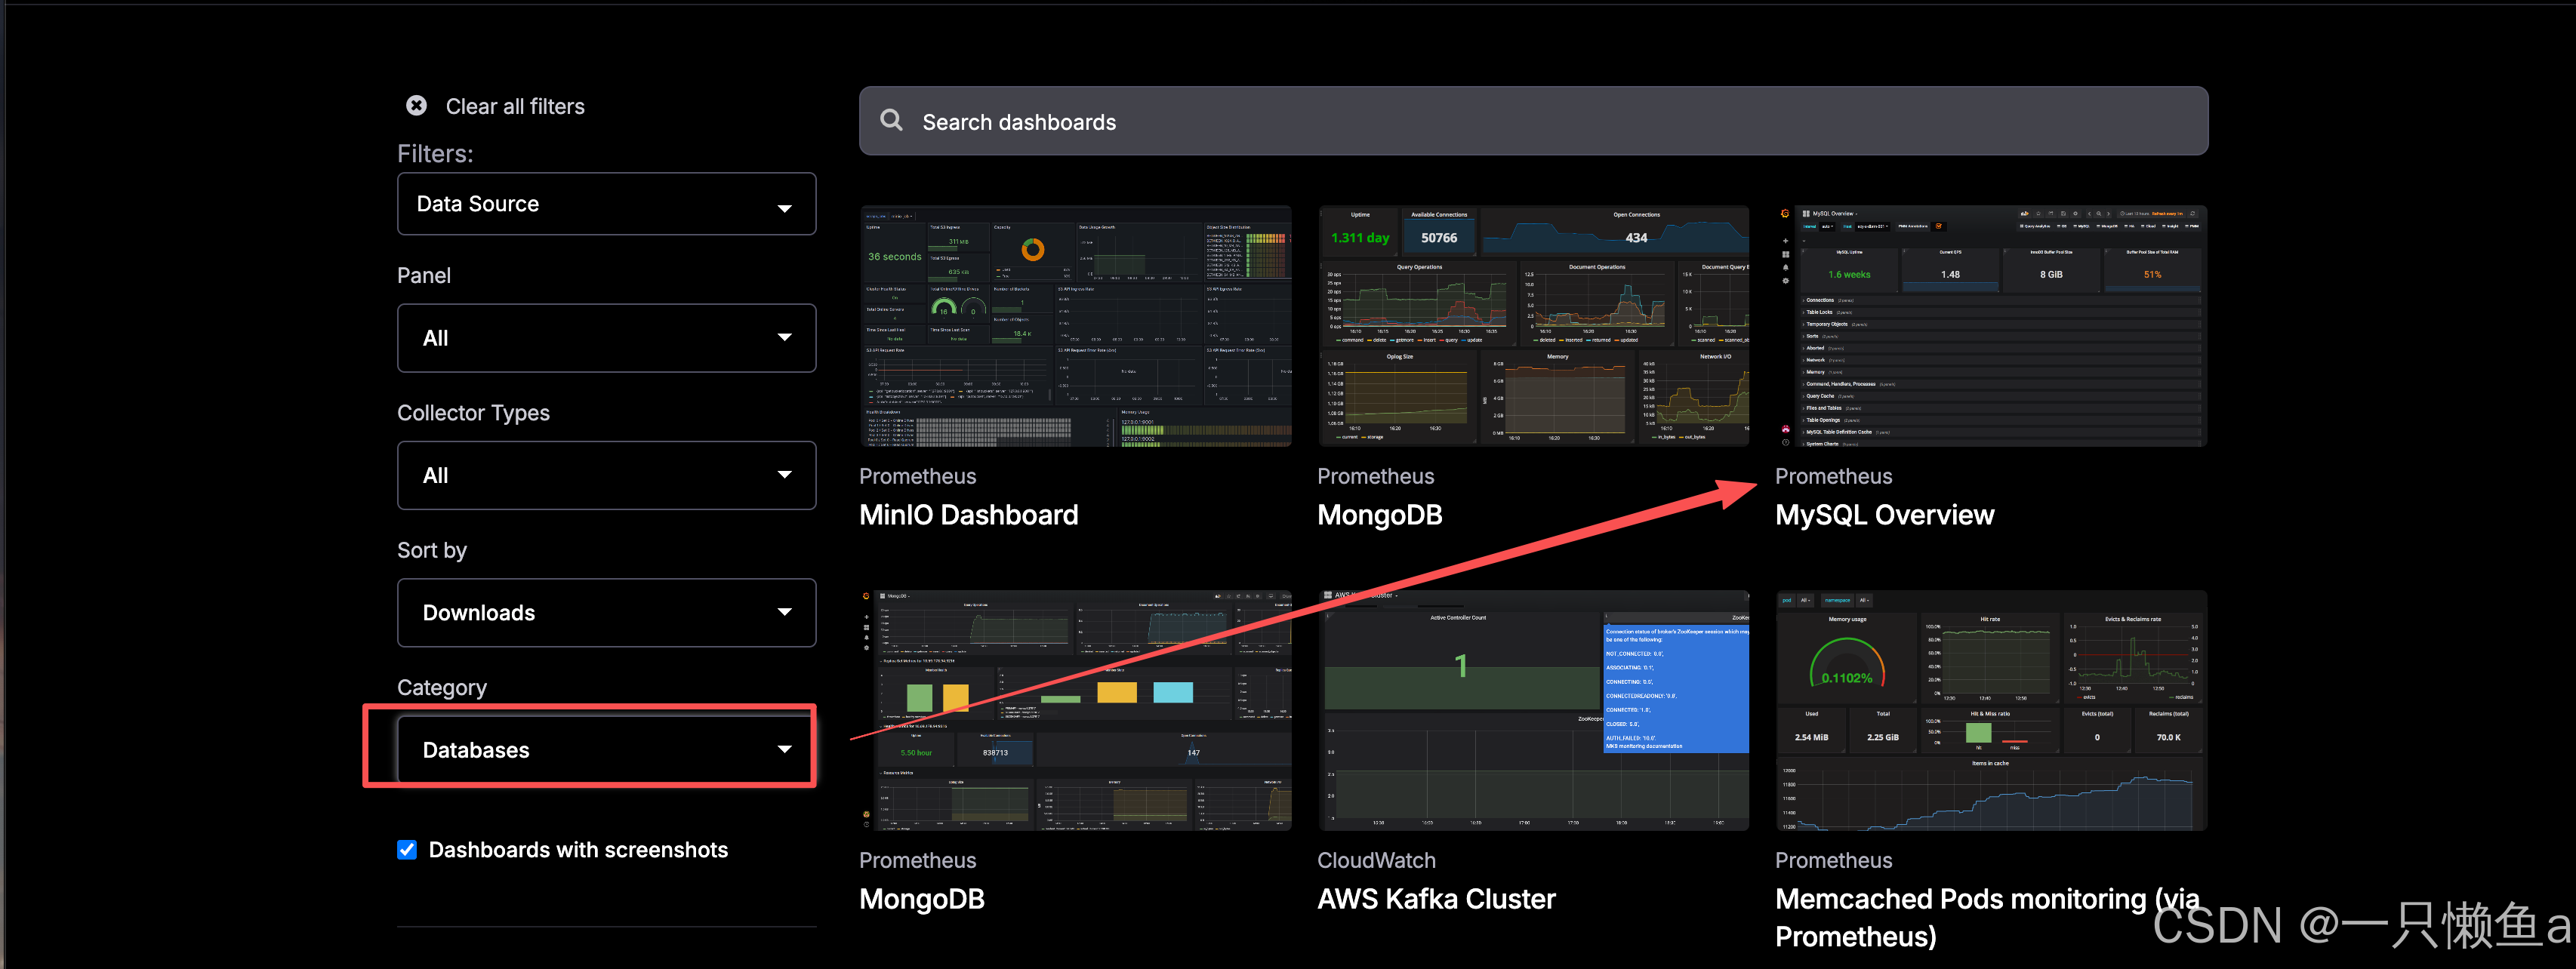2576x969 pixels.
Task: Click the Data Source dropdown arrow icon
Action: 784,208
